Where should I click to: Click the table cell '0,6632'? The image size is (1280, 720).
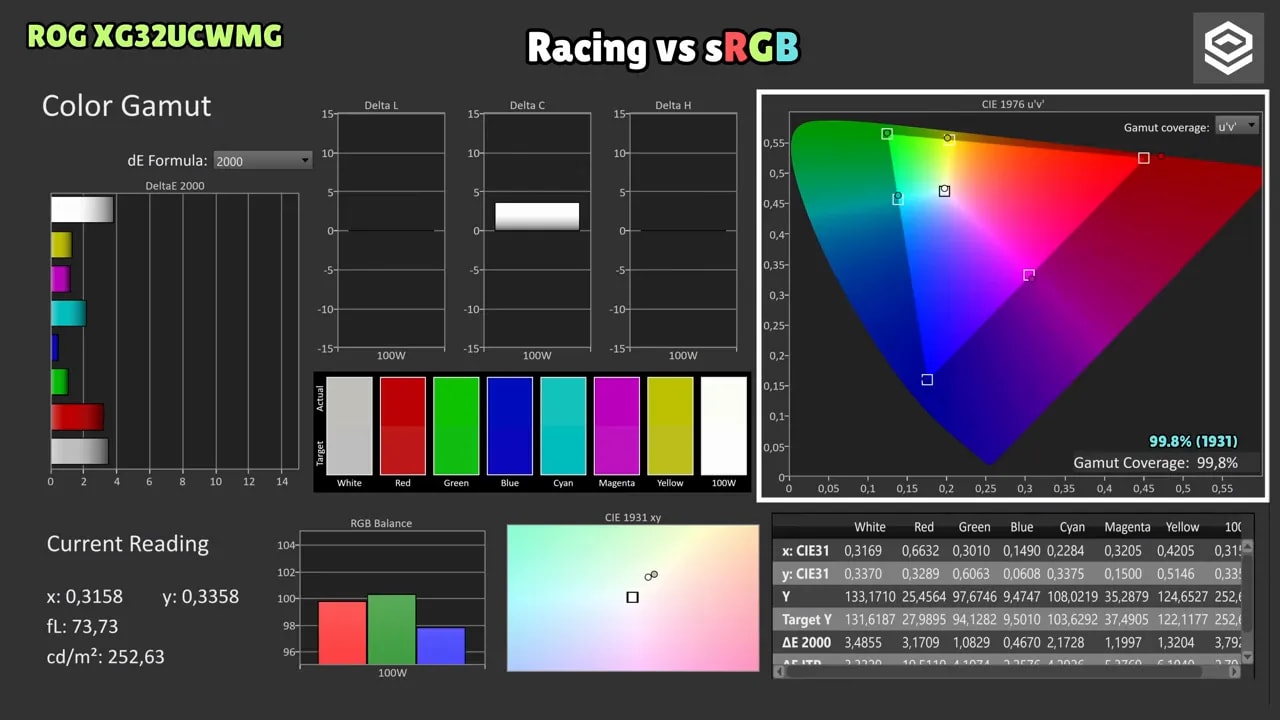(918, 550)
